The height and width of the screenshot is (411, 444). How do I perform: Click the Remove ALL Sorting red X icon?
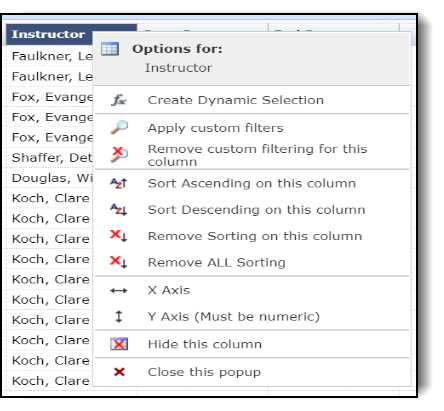tap(119, 262)
